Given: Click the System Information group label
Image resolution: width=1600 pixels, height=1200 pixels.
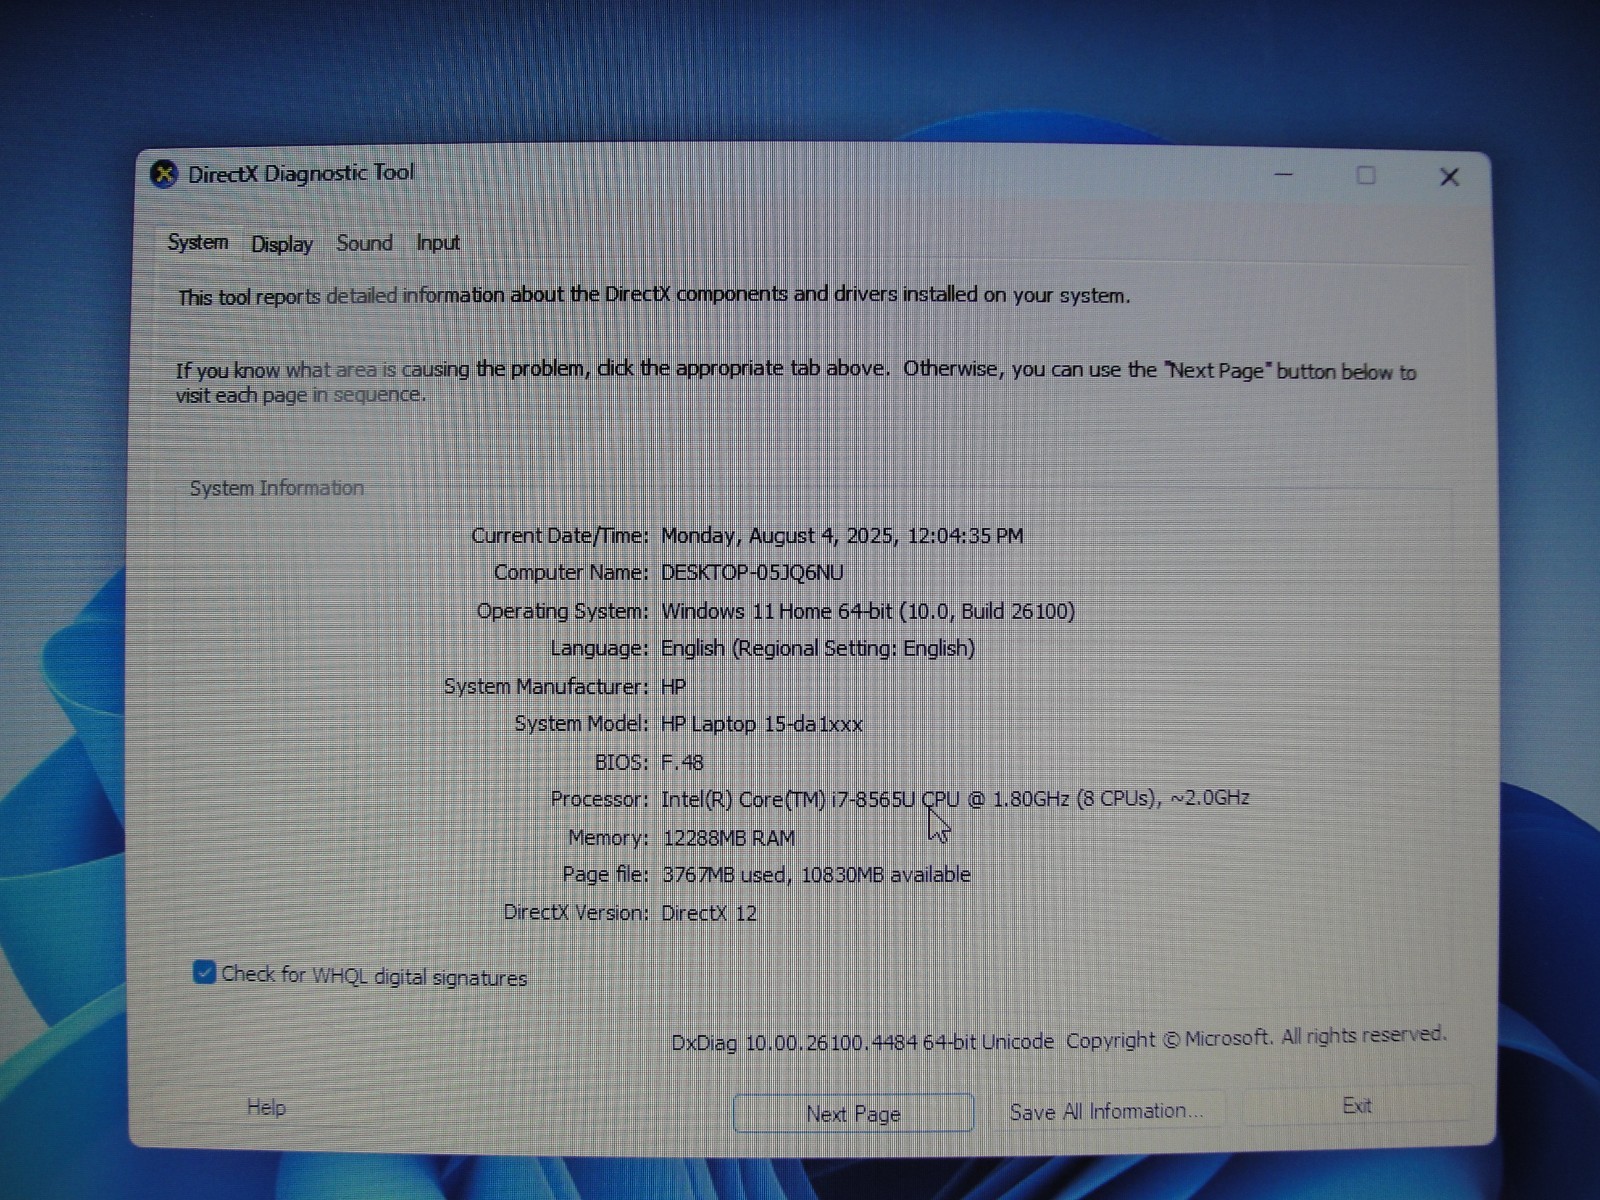Looking at the screenshot, I should (x=277, y=488).
